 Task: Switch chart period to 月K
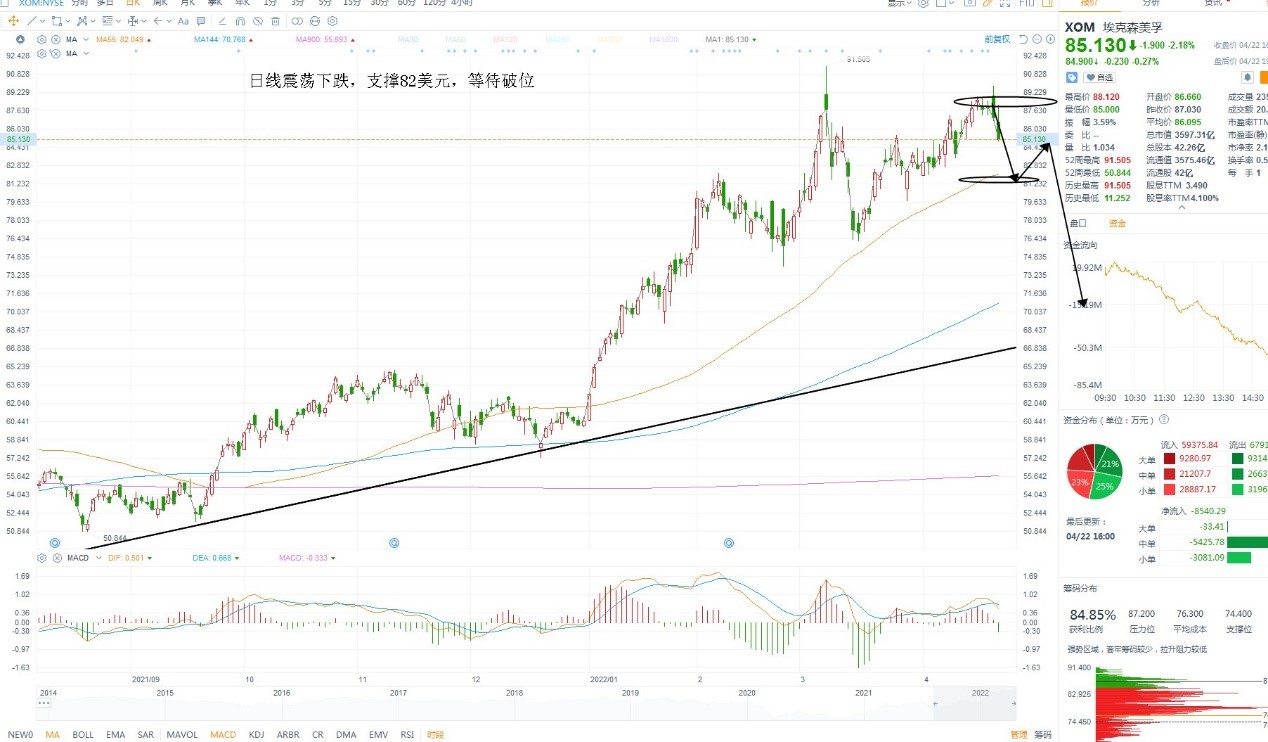point(187,3)
